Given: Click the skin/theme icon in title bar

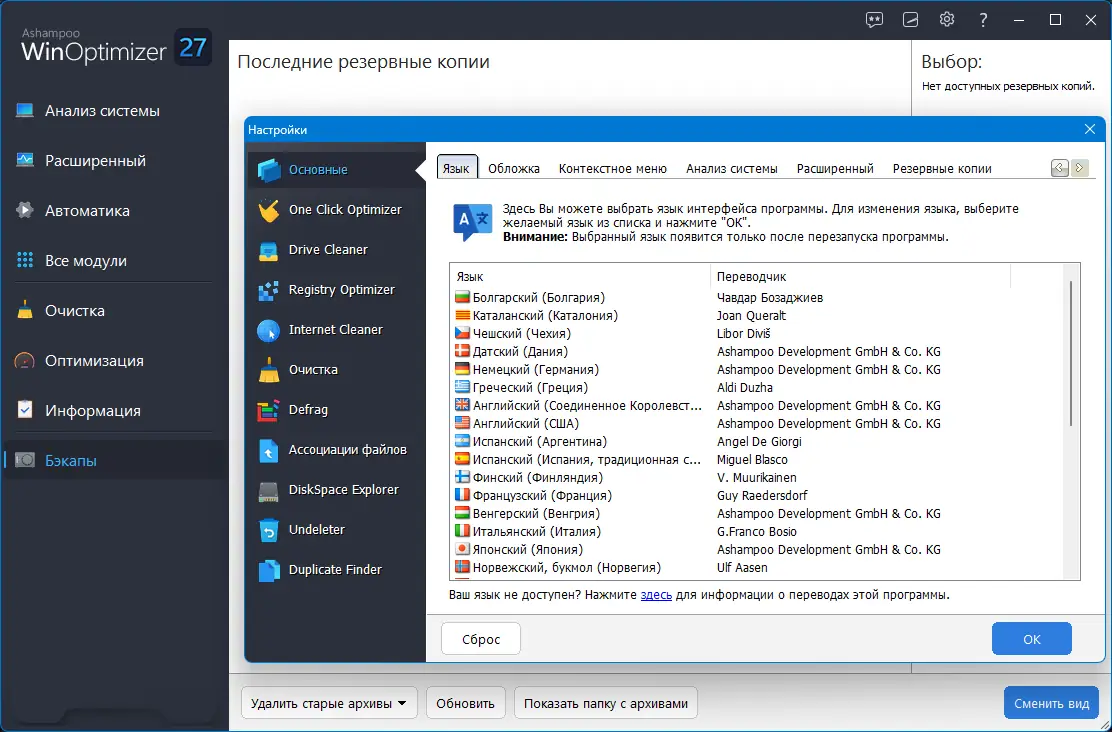Looking at the screenshot, I should pyautogui.click(x=911, y=20).
